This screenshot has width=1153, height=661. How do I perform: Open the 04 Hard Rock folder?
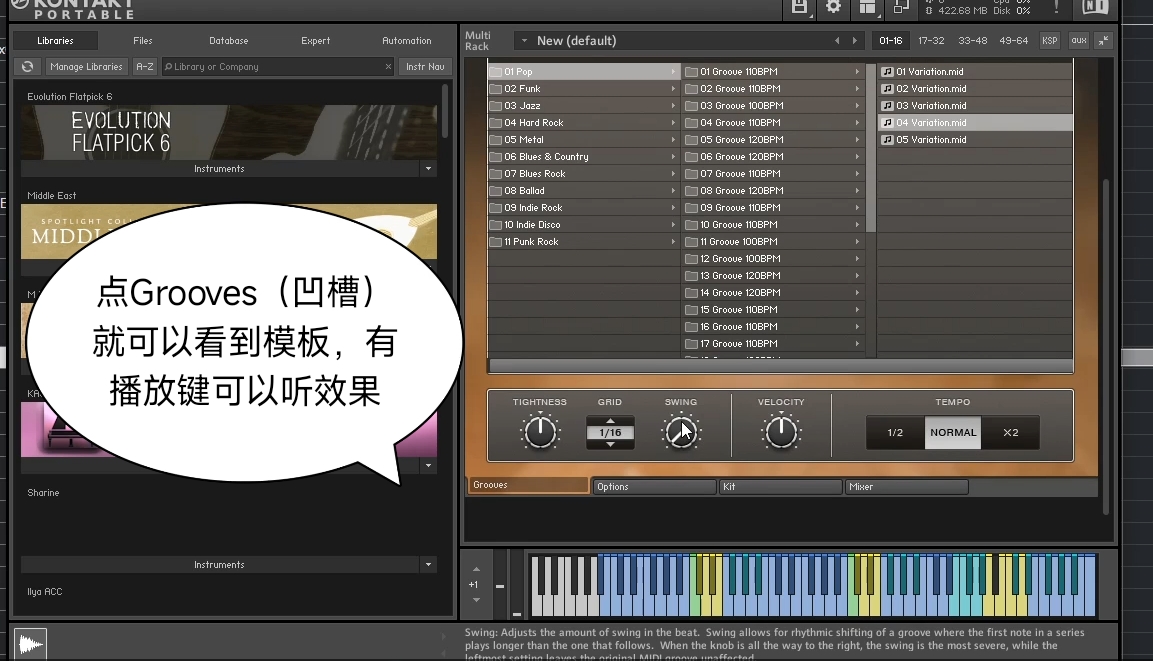(584, 122)
